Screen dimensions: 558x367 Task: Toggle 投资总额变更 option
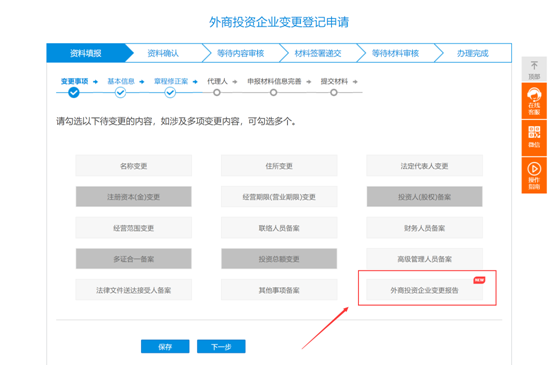tap(279, 259)
